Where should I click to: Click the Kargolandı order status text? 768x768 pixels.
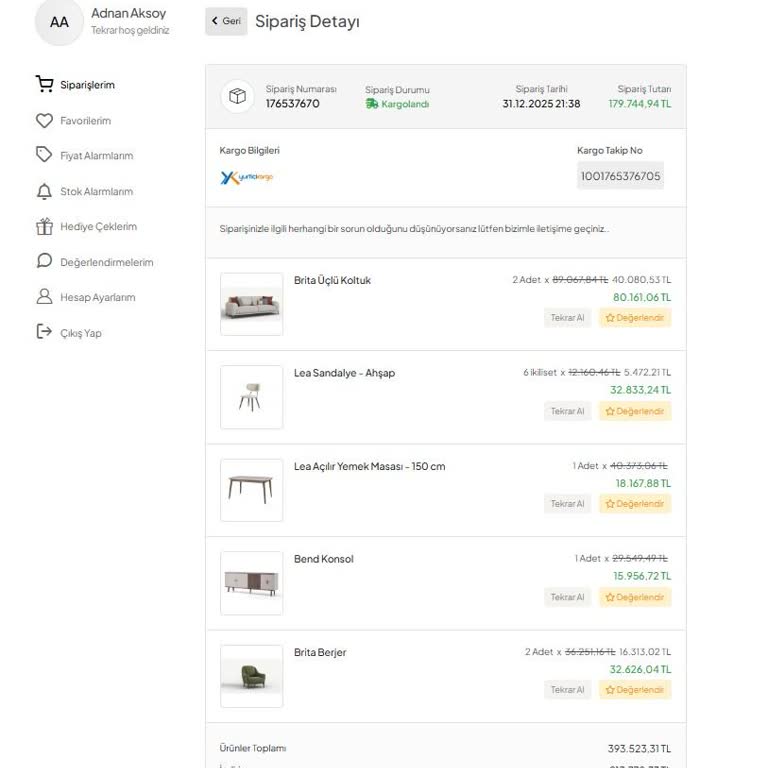(405, 104)
